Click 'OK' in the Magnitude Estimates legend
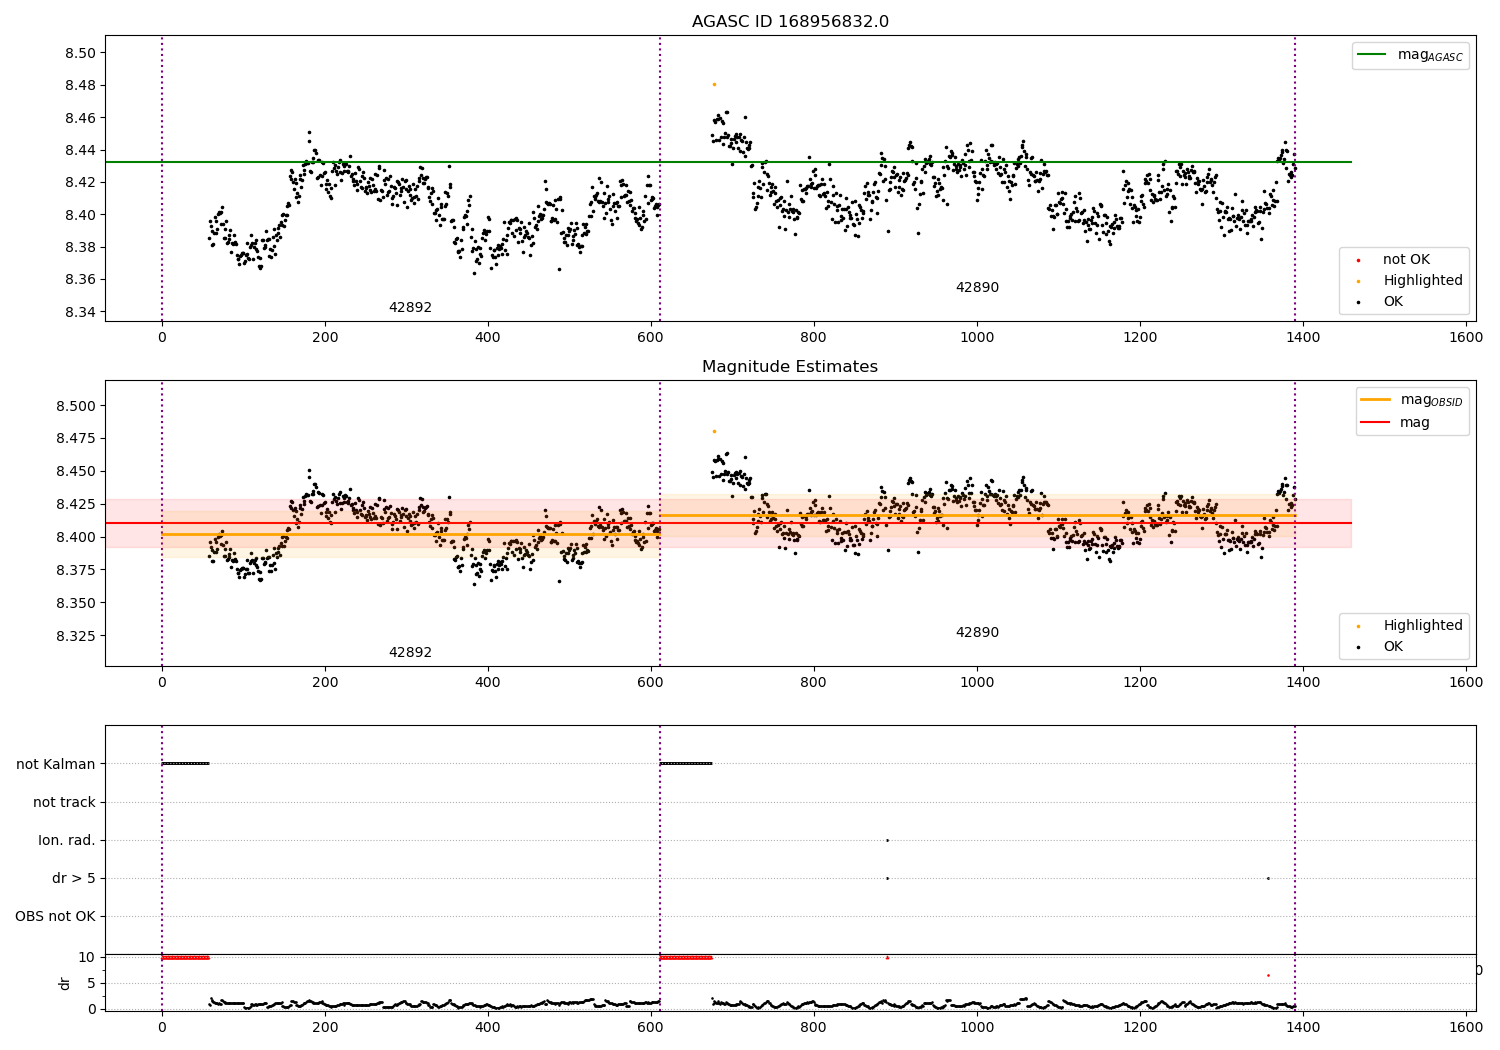The height and width of the screenshot is (1050, 1500). point(1393,647)
